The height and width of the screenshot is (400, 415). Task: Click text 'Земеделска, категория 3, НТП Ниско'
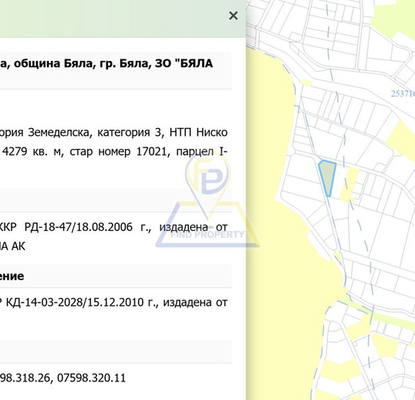tap(128, 132)
